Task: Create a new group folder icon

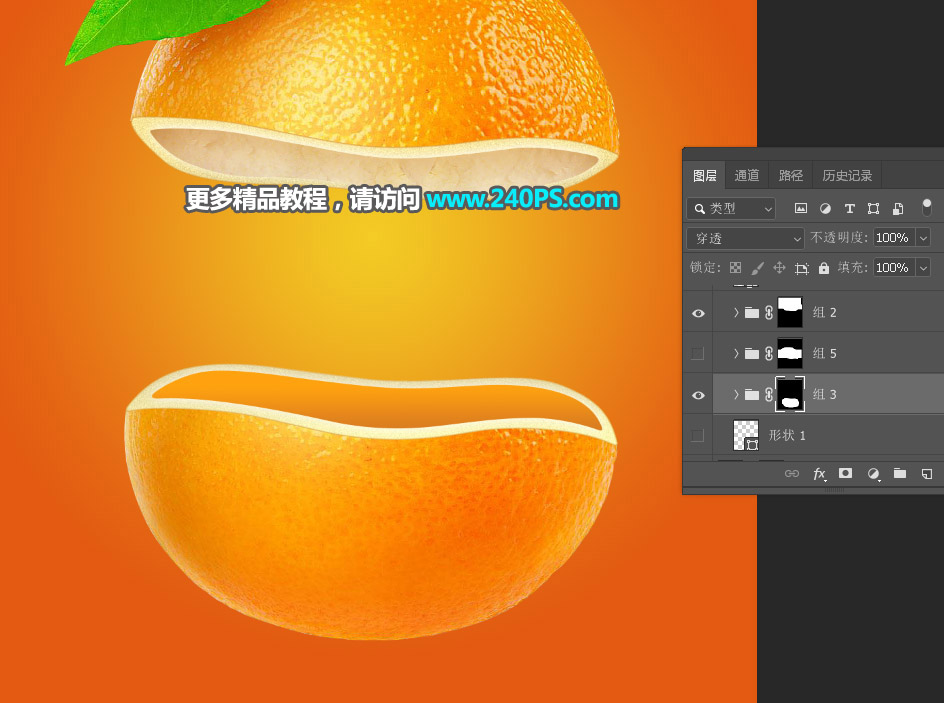Action: 900,473
